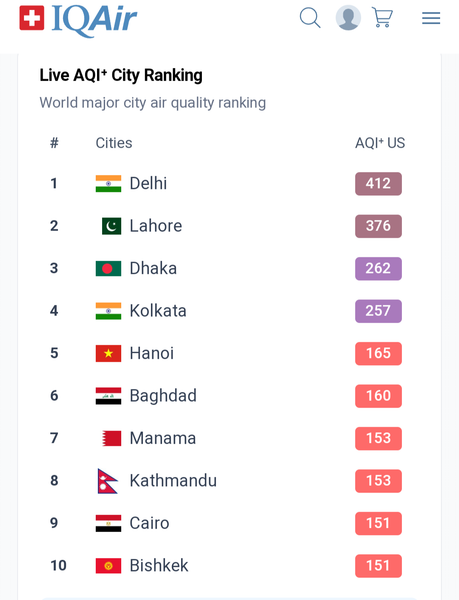Click India flag next to Delhi
459x600 pixels.
pyautogui.click(x=108, y=184)
